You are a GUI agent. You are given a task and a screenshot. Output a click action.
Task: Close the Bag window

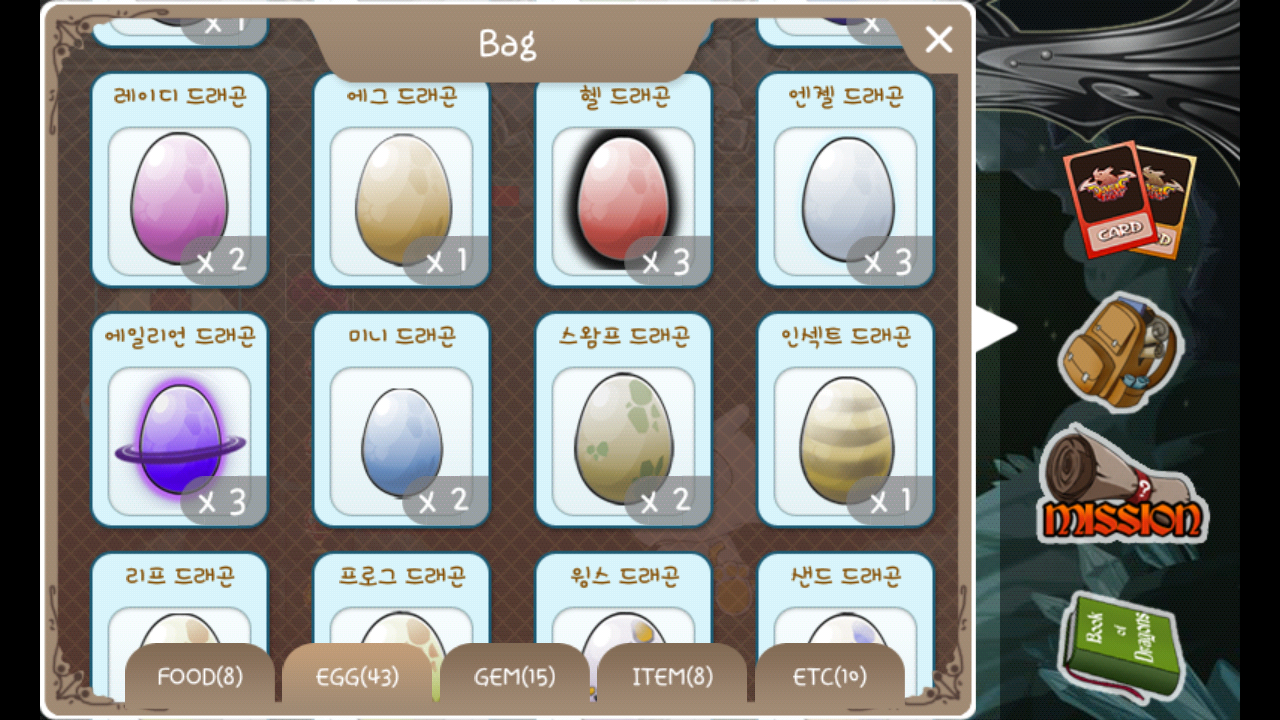click(x=939, y=40)
